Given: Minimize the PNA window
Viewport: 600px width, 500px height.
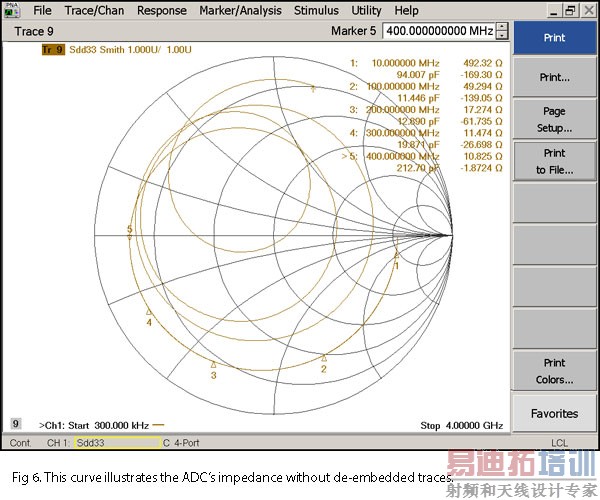Looking at the screenshot, I should pos(553,11).
